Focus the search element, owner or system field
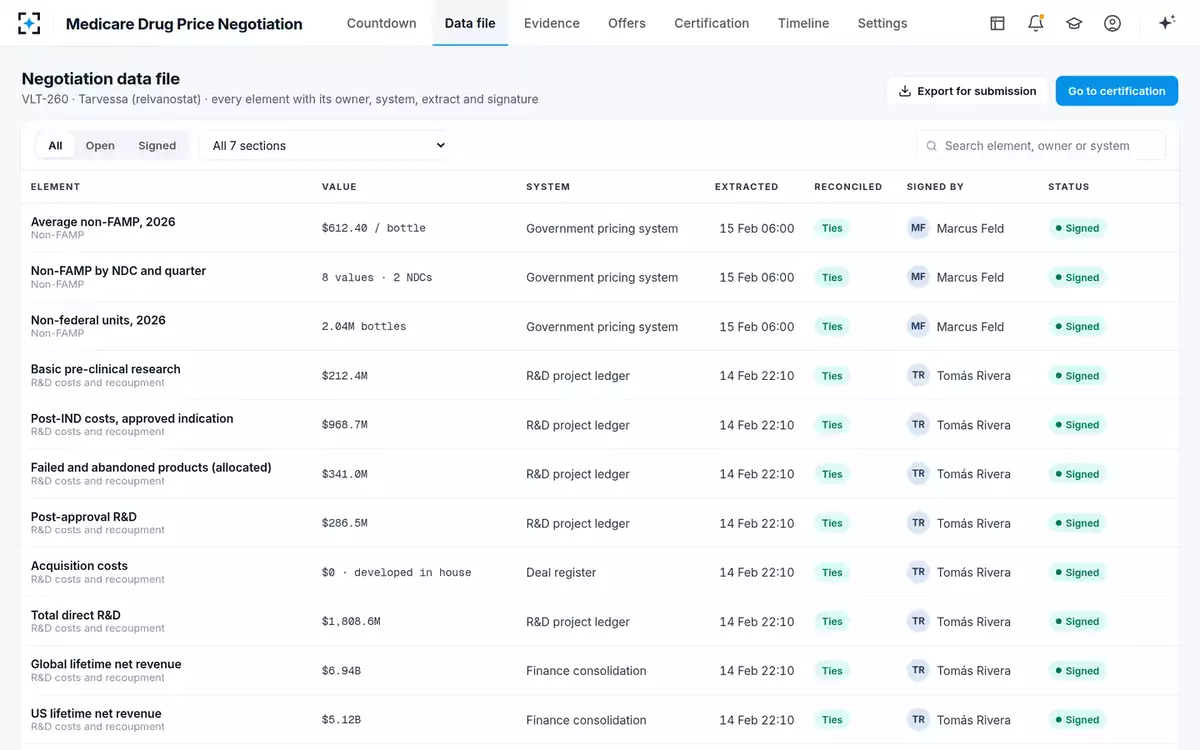 point(1041,146)
